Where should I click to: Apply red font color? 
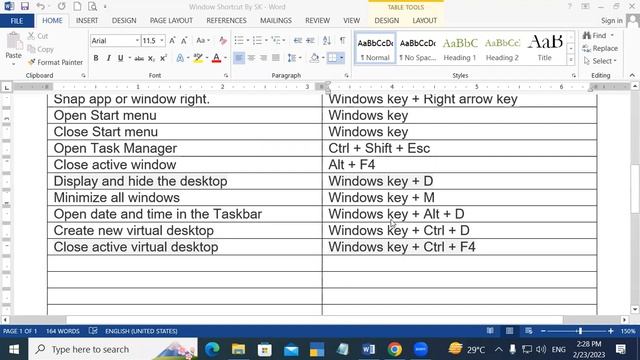(217, 58)
